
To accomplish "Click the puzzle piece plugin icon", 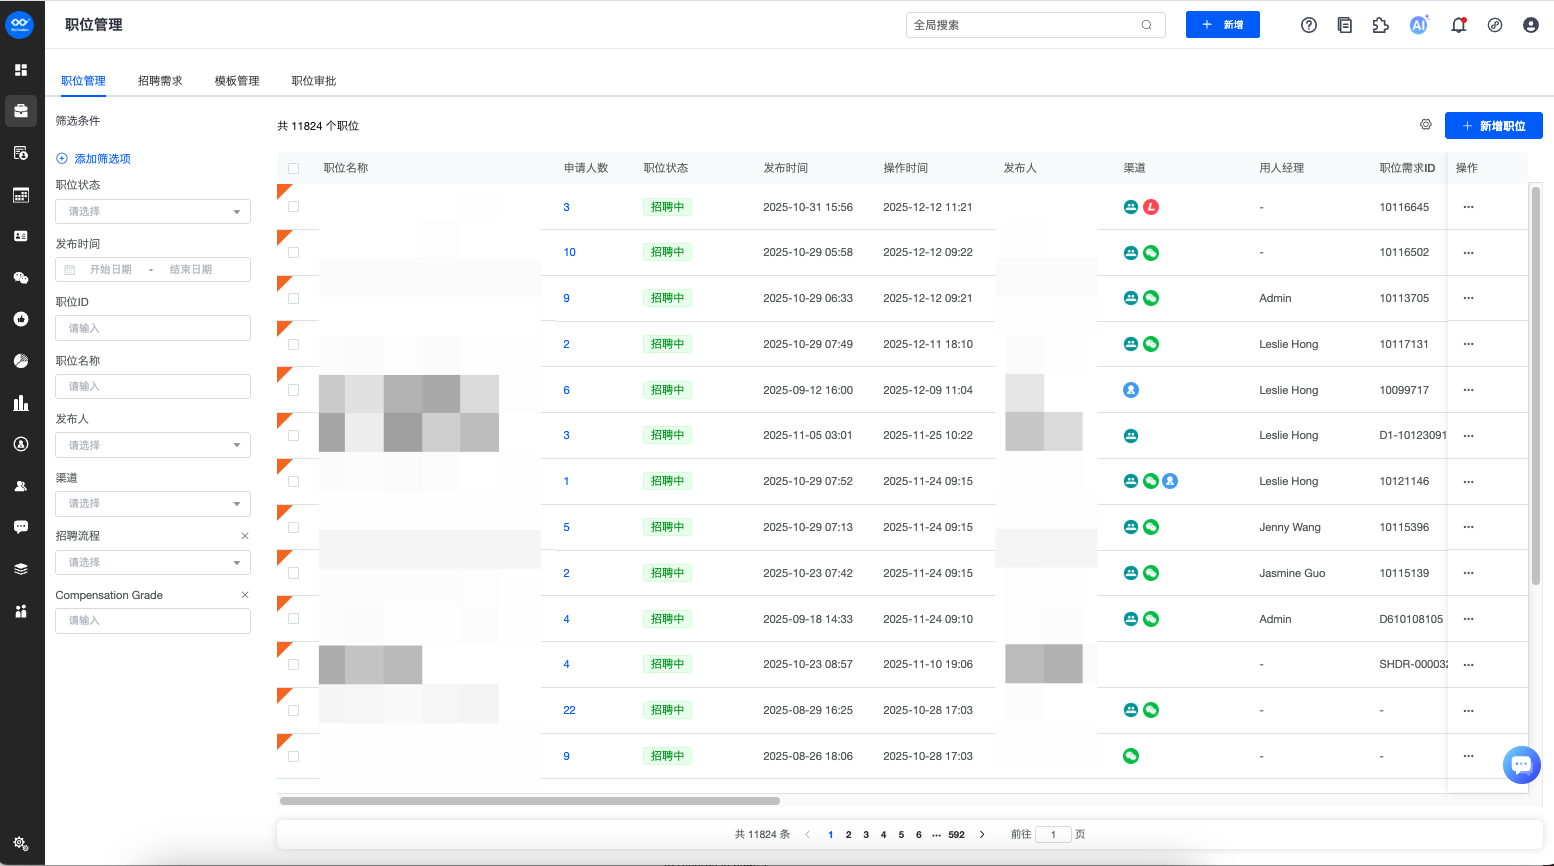I will point(1381,25).
